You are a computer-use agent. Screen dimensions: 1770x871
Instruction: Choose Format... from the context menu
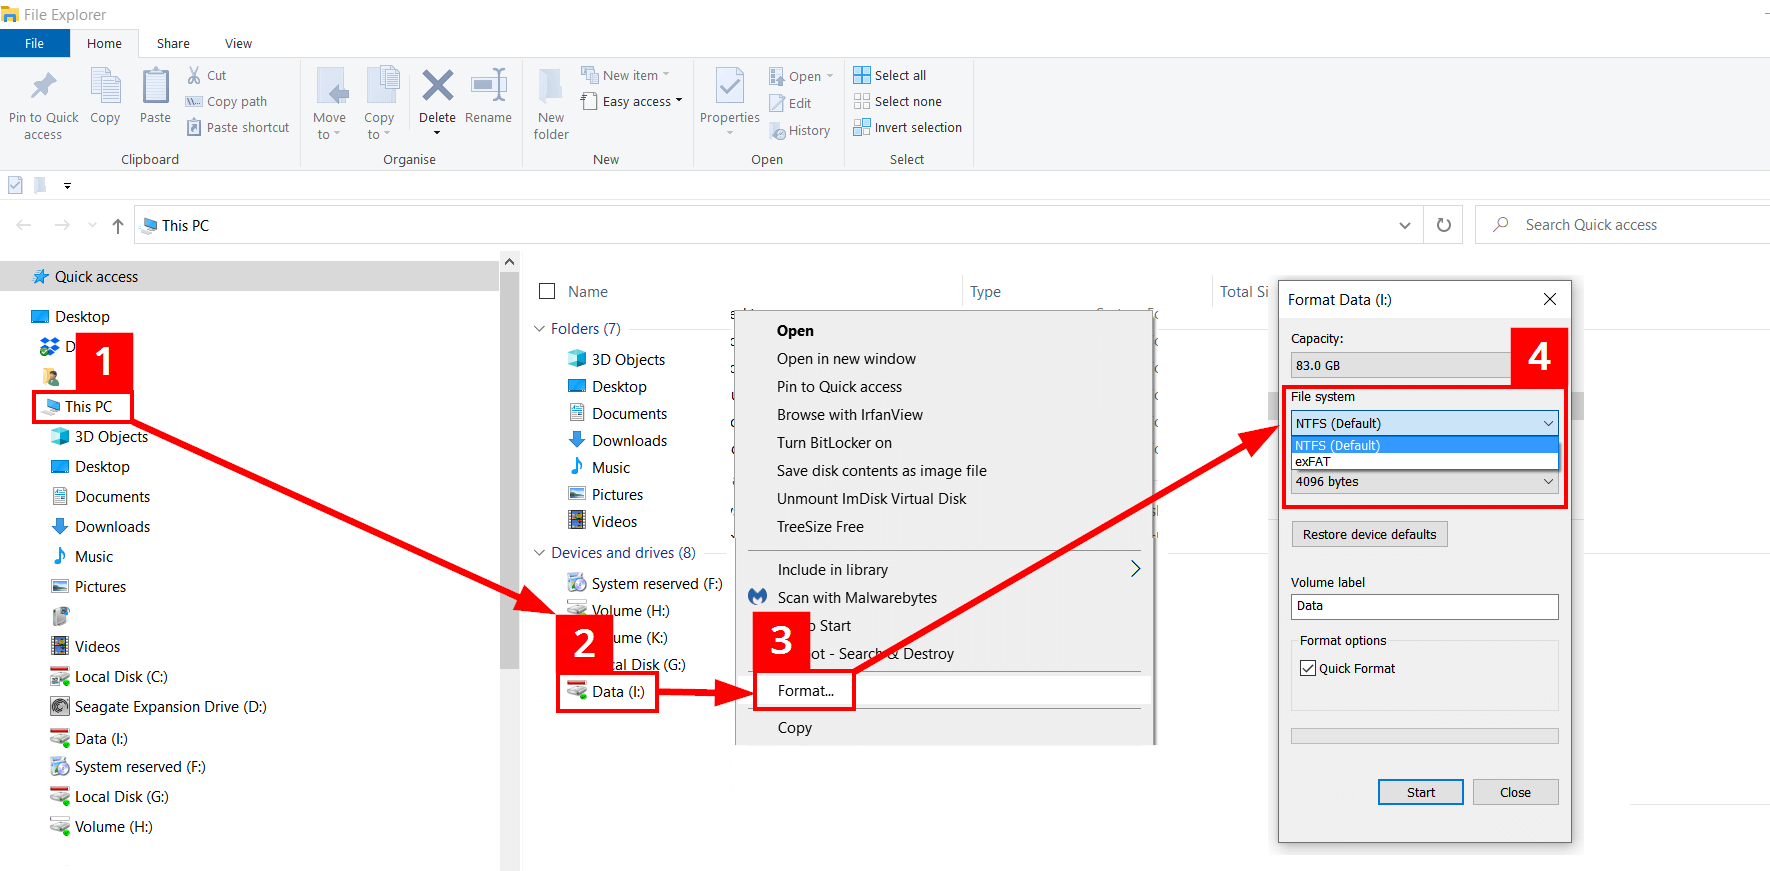(805, 691)
